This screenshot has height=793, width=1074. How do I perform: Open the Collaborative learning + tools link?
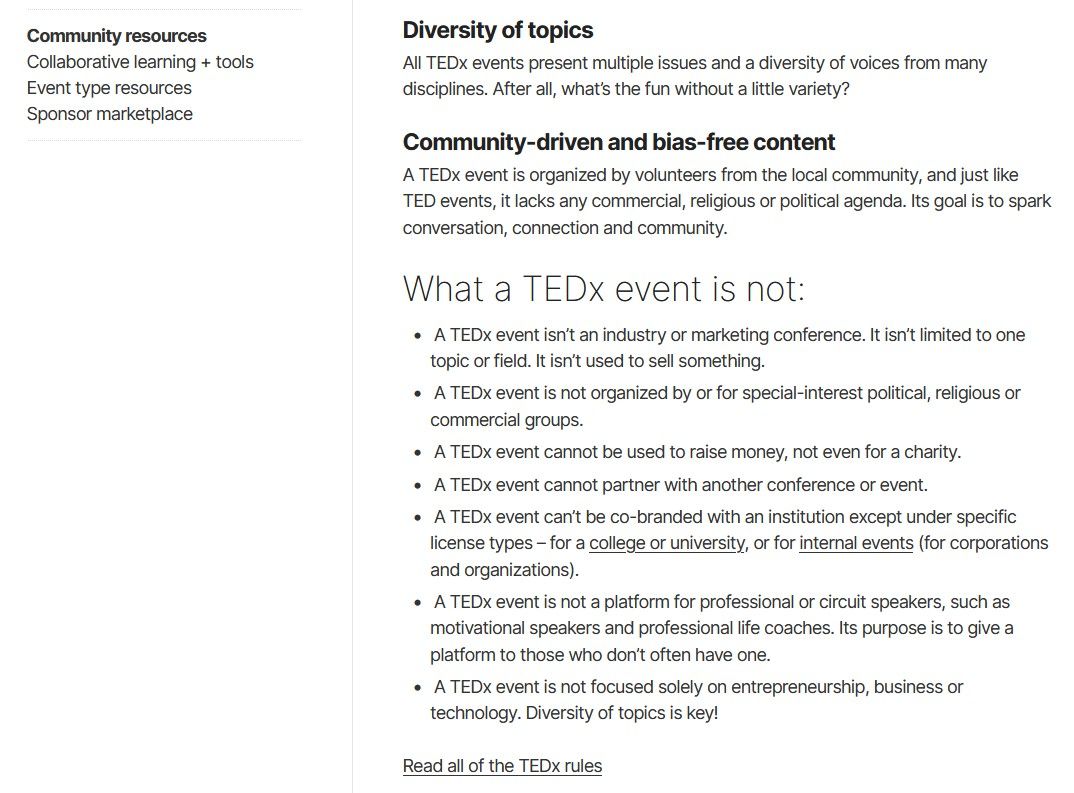141,61
